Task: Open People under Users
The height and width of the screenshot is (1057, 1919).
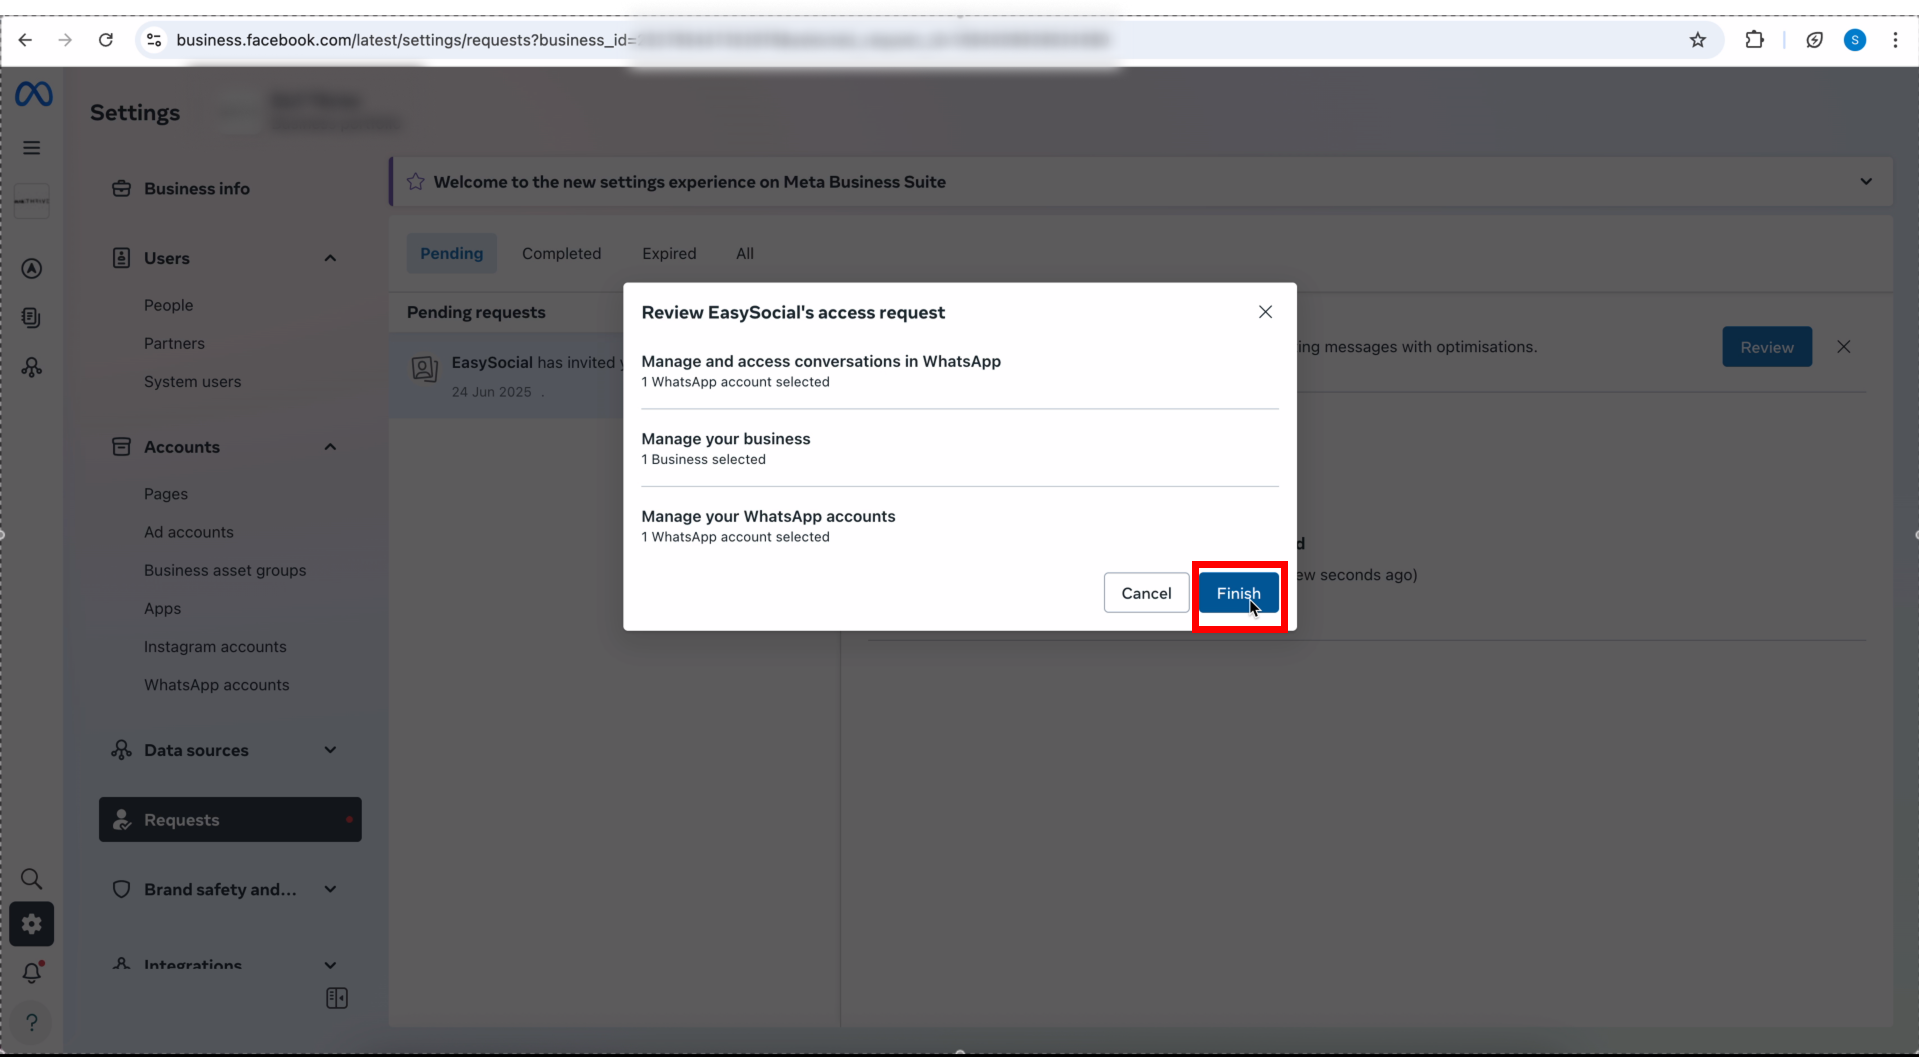Action: (168, 305)
